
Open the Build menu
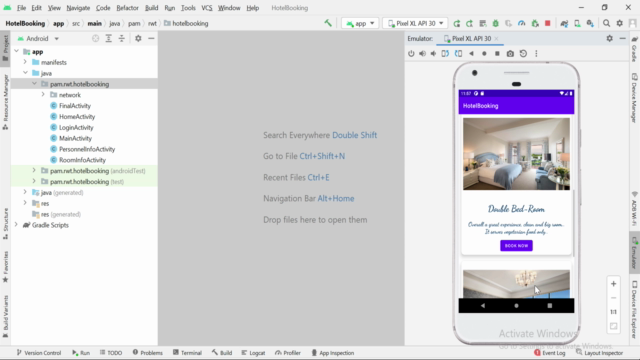151,8
